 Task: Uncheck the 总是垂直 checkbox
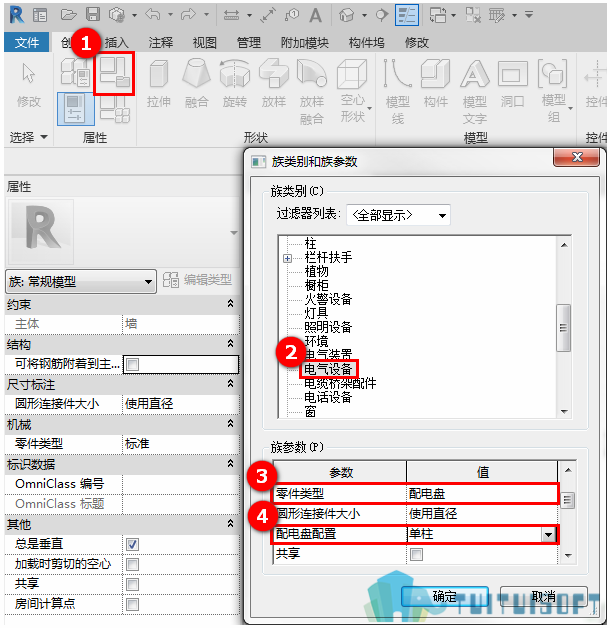[x=132, y=544]
